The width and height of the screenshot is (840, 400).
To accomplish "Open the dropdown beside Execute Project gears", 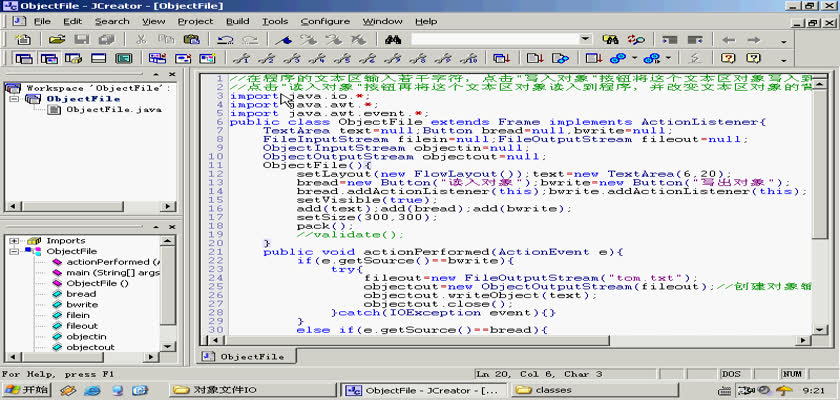I will click(635, 58).
